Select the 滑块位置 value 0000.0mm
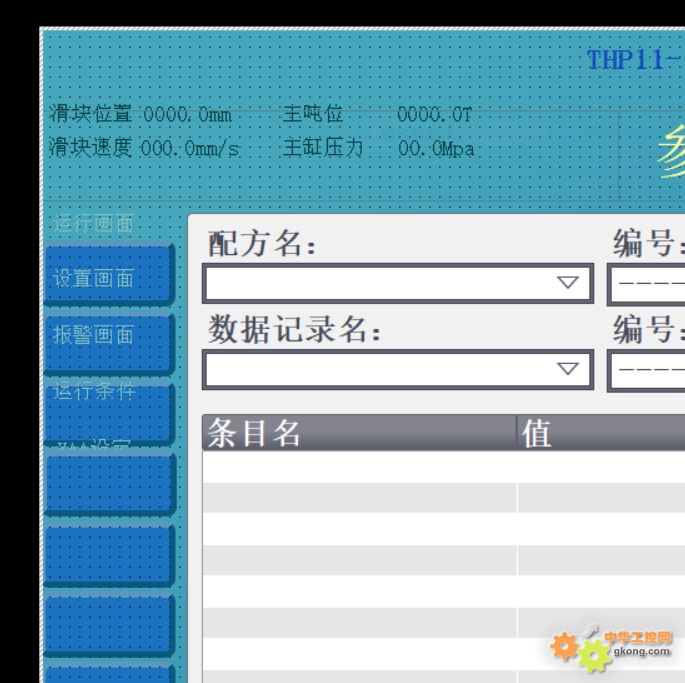The image size is (685, 683). pos(187,115)
